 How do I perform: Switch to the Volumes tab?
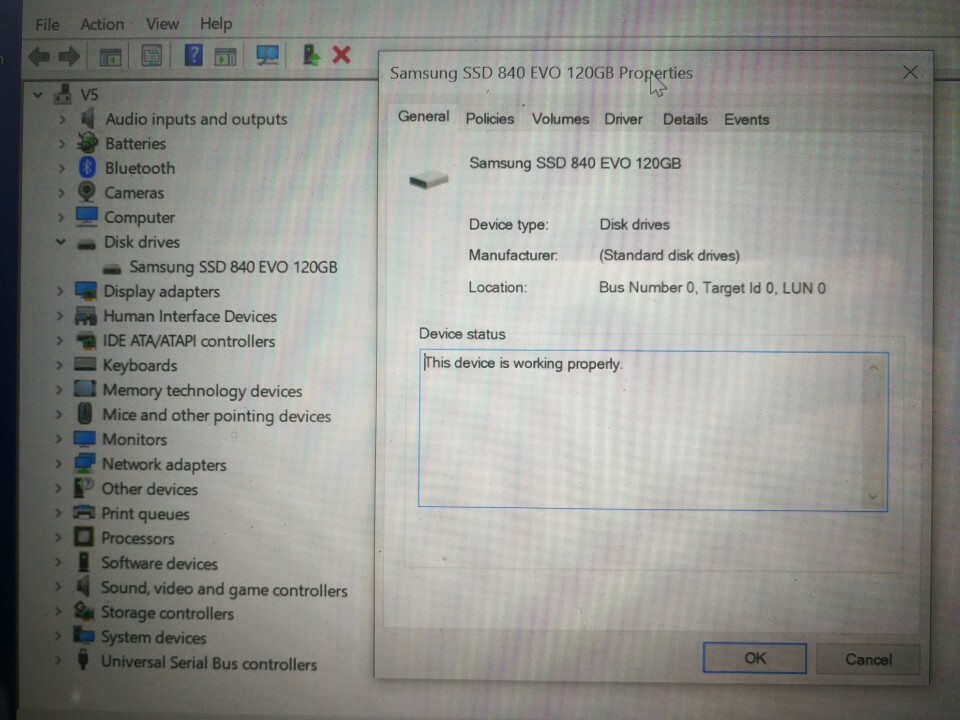560,119
